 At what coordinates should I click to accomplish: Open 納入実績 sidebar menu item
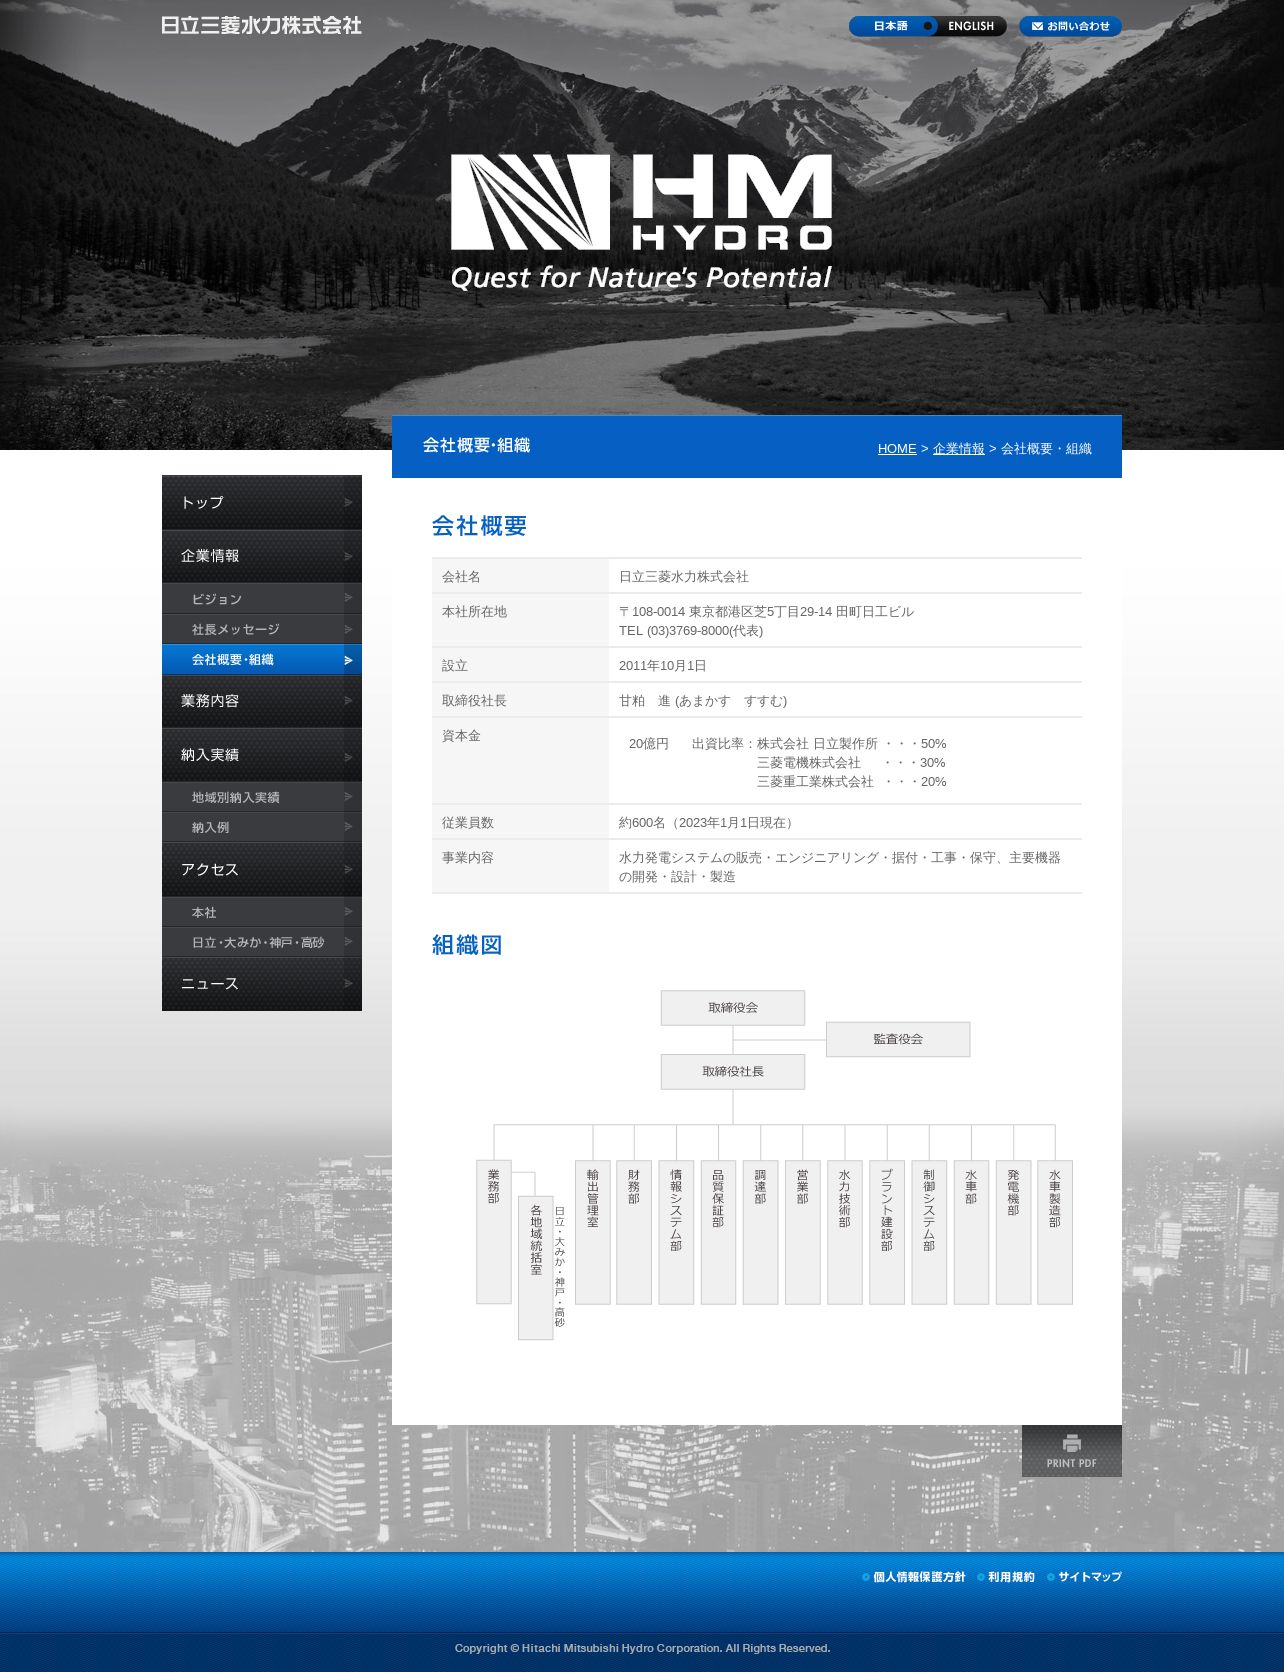(262, 755)
